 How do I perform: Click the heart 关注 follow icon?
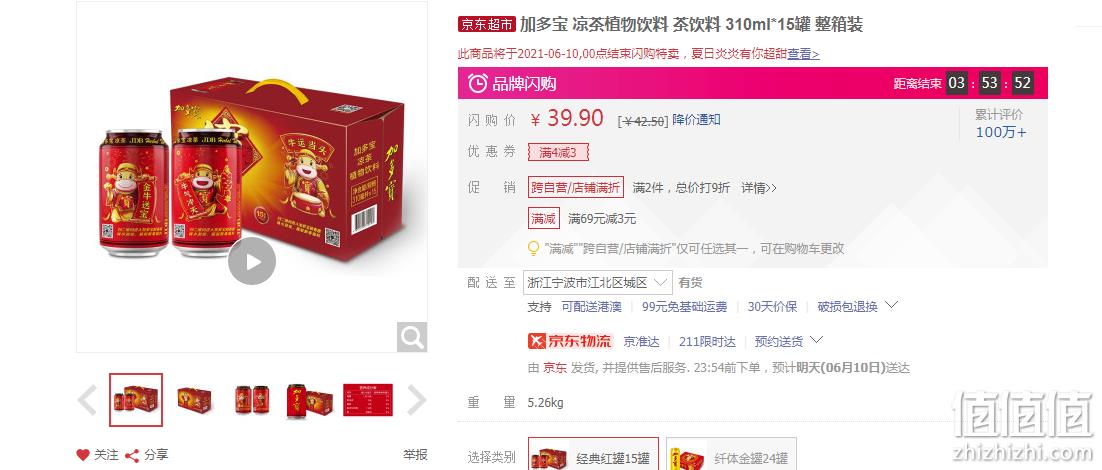(x=83, y=455)
